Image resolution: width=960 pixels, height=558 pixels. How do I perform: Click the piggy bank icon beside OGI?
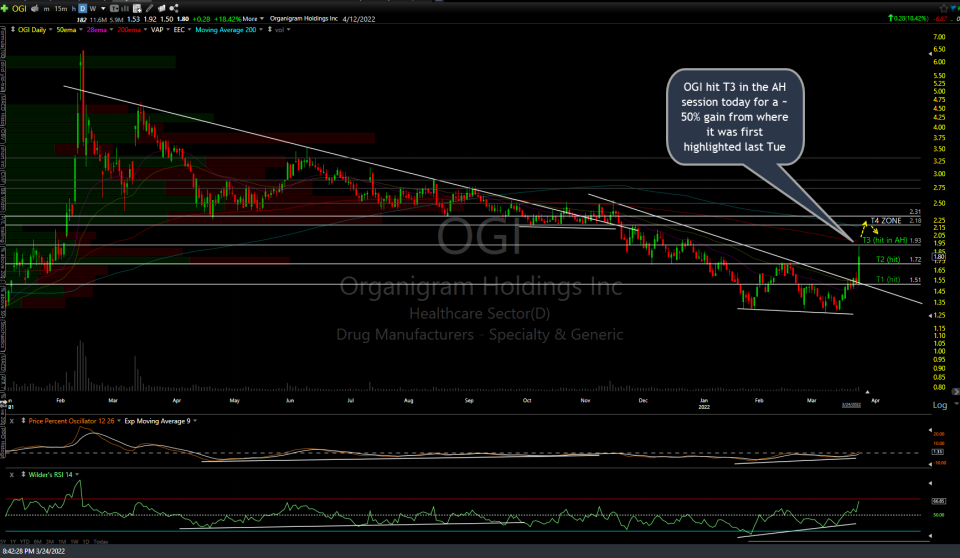point(35,9)
